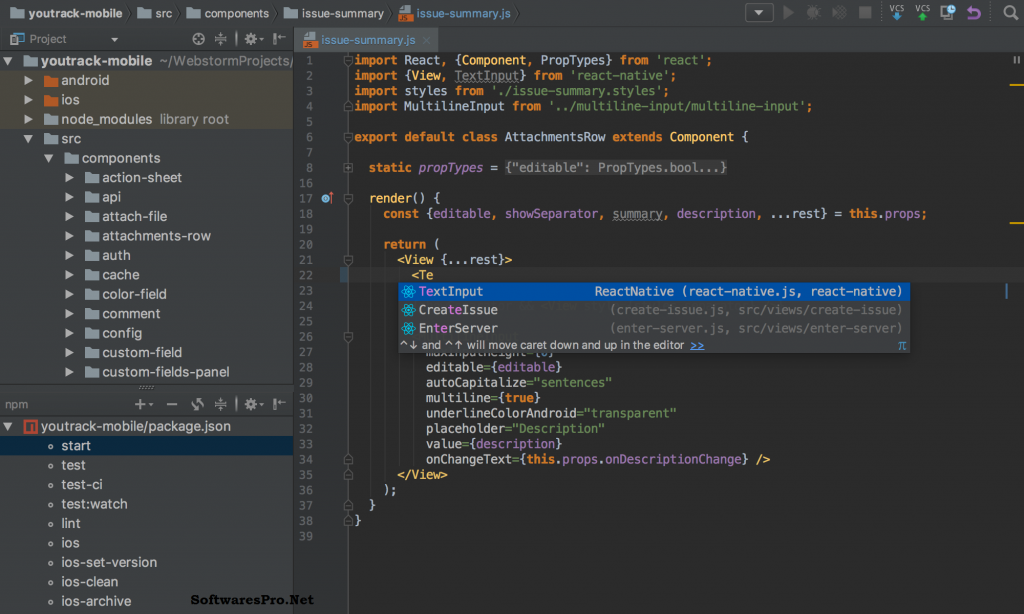Rerun scripts using refresh icon in npm panel
The image size is (1024, 614).
[x=197, y=405]
